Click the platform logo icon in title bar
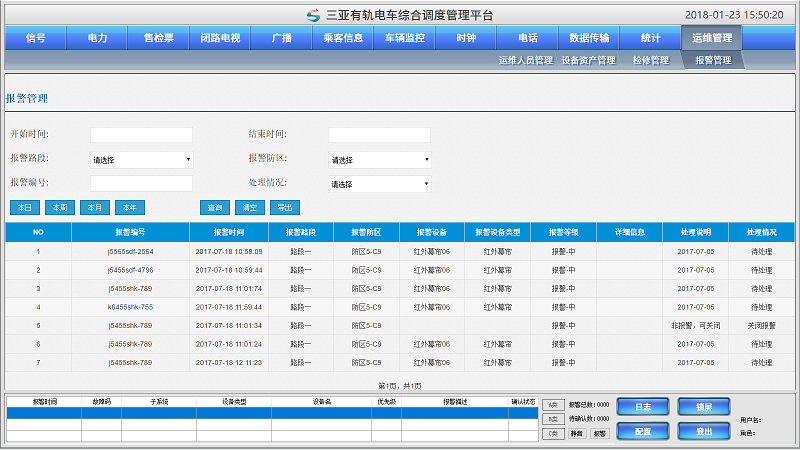This screenshot has height=450, width=800. 313,15
